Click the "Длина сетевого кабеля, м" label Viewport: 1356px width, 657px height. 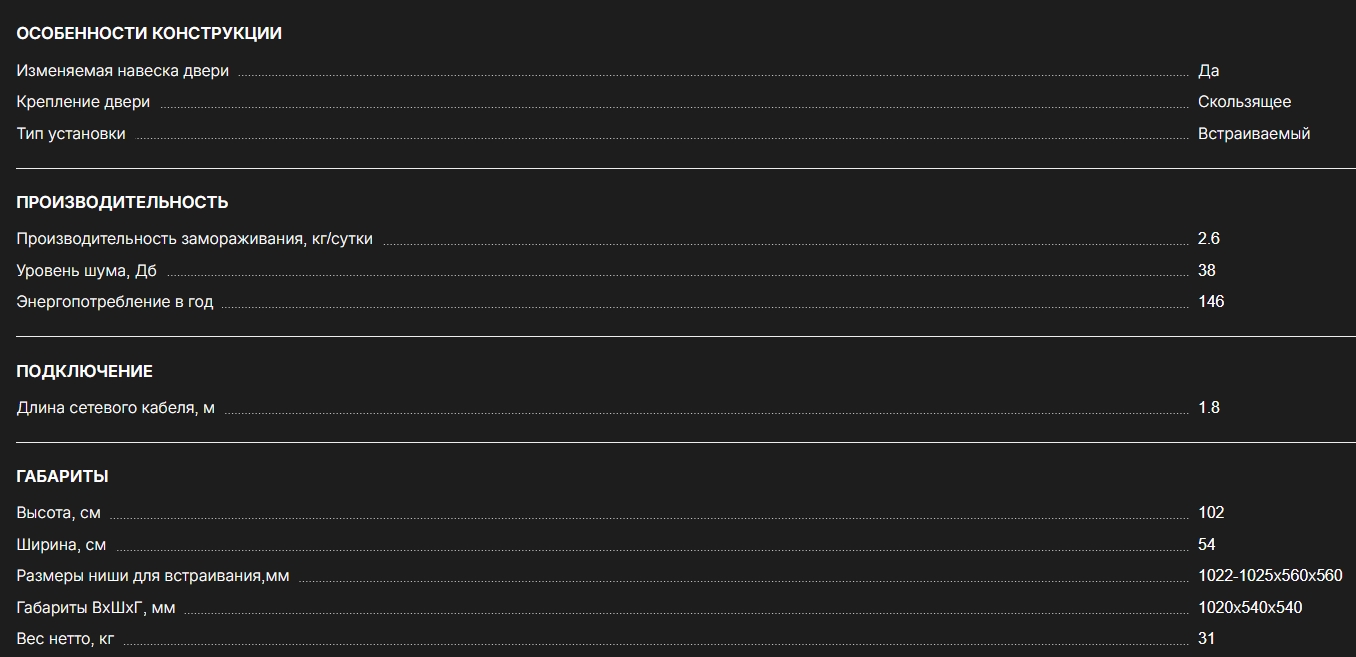click(115, 408)
